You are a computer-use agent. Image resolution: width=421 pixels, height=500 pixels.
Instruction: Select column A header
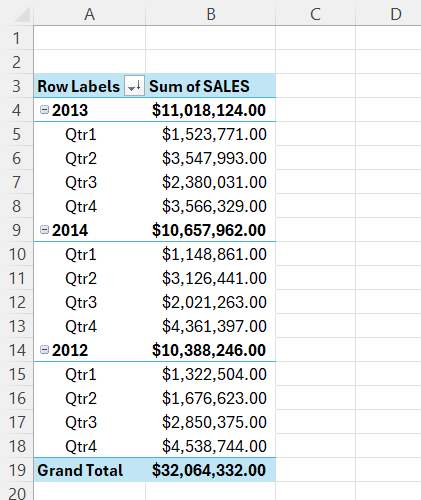tap(89, 14)
